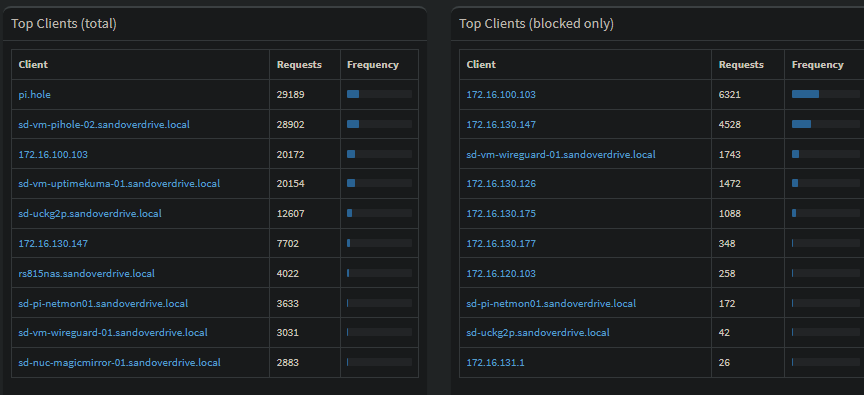Click frequency bar for blocked 172.16.100.103
Viewport: 864px width, 395px height.
pyautogui.click(x=825, y=94)
